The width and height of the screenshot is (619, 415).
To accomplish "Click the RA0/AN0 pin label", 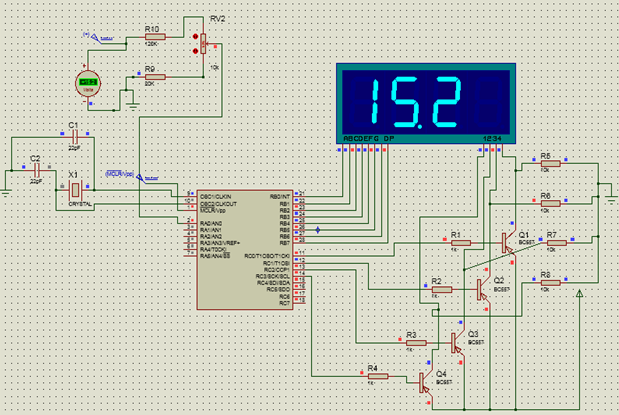I will (211, 223).
